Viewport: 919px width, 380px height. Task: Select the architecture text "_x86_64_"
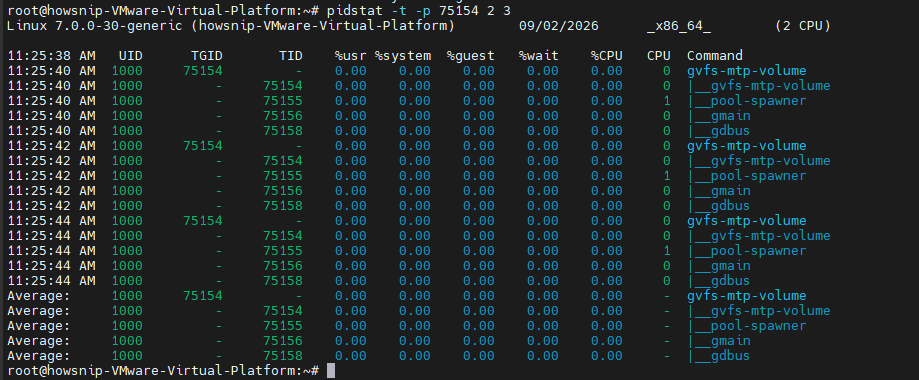click(679, 26)
